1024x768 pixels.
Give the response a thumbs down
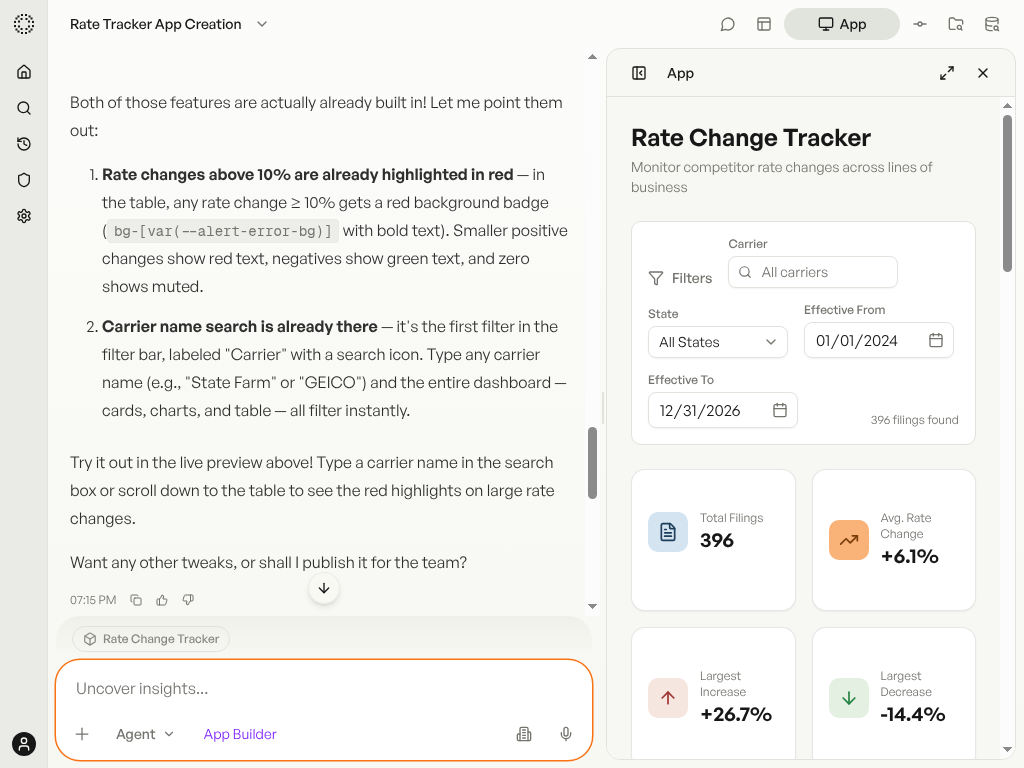pyautogui.click(x=188, y=600)
